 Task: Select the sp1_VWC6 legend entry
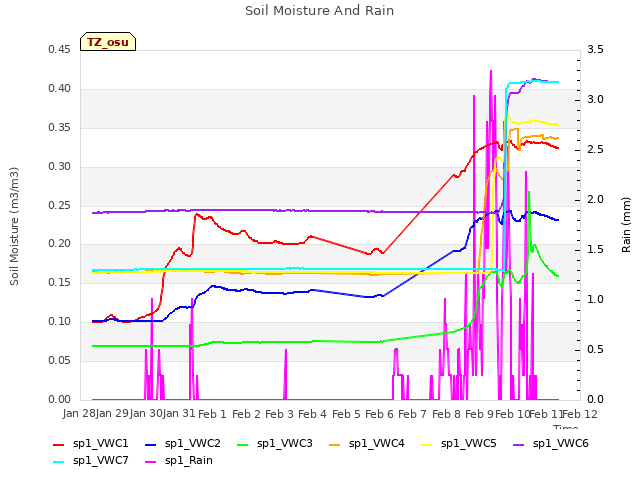(551, 444)
